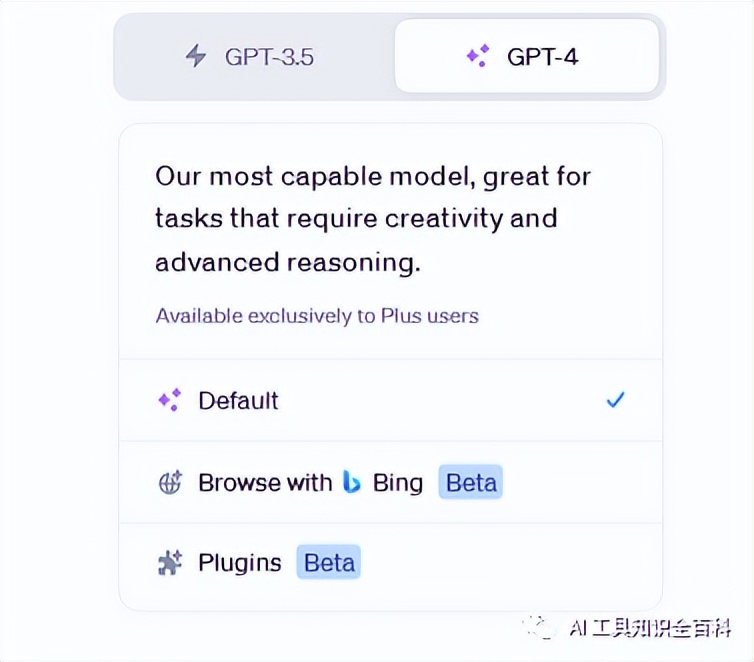
Task: Click Available exclusively to Plus users text
Action: [317, 316]
